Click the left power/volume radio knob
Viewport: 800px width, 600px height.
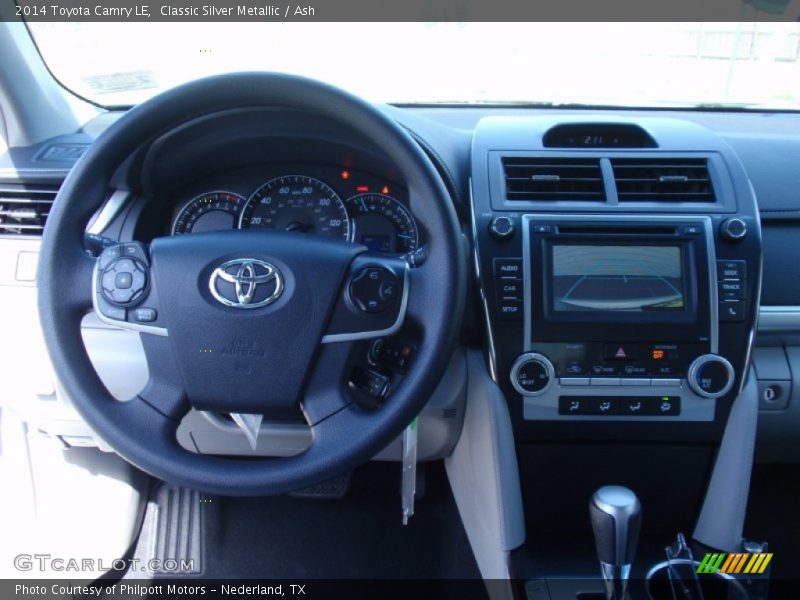(x=502, y=226)
